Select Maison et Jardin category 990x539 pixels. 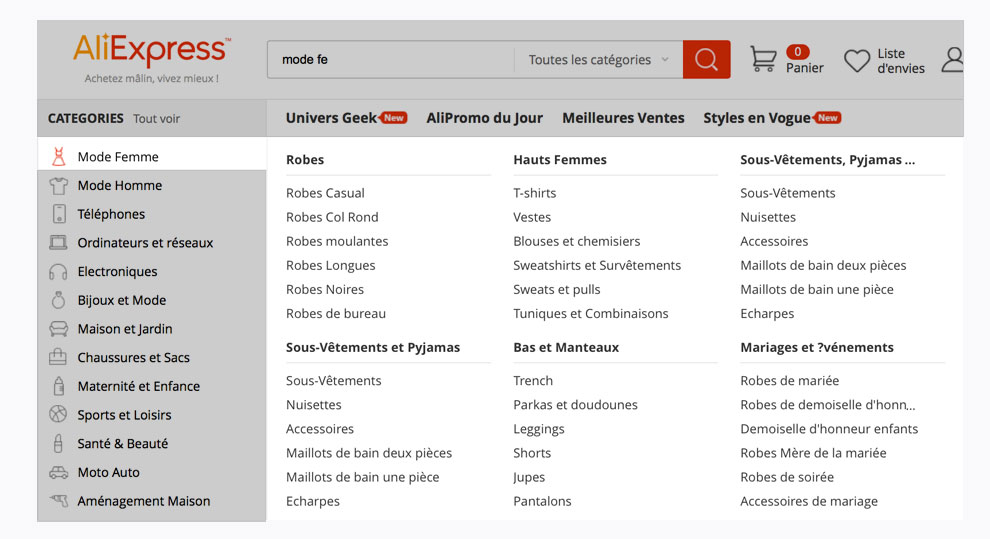click(125, 329)
